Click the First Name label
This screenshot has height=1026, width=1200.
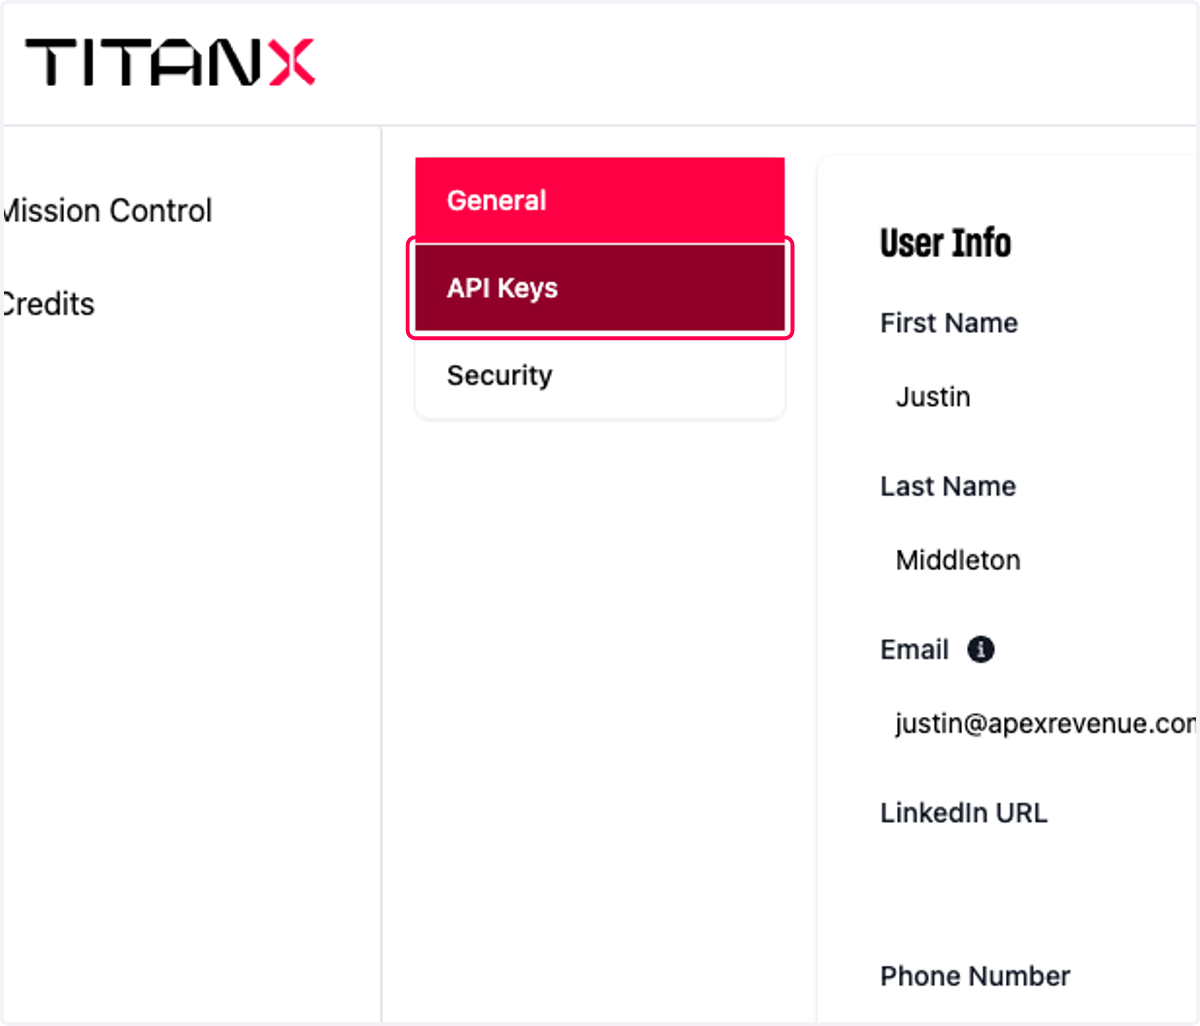pyautogui.click(x=949, y=323)
